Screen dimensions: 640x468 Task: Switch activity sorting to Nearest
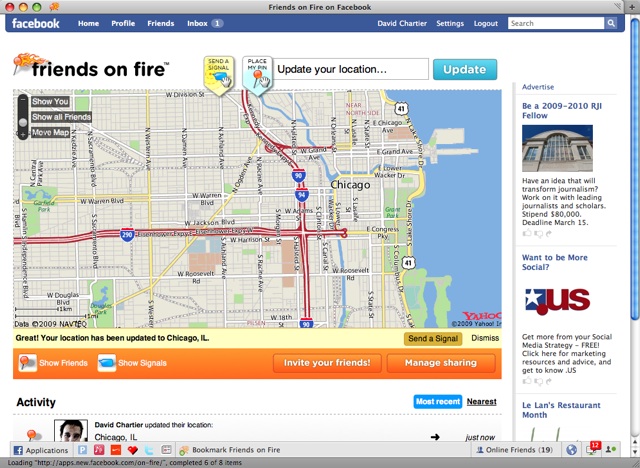[x=482, y=401]
